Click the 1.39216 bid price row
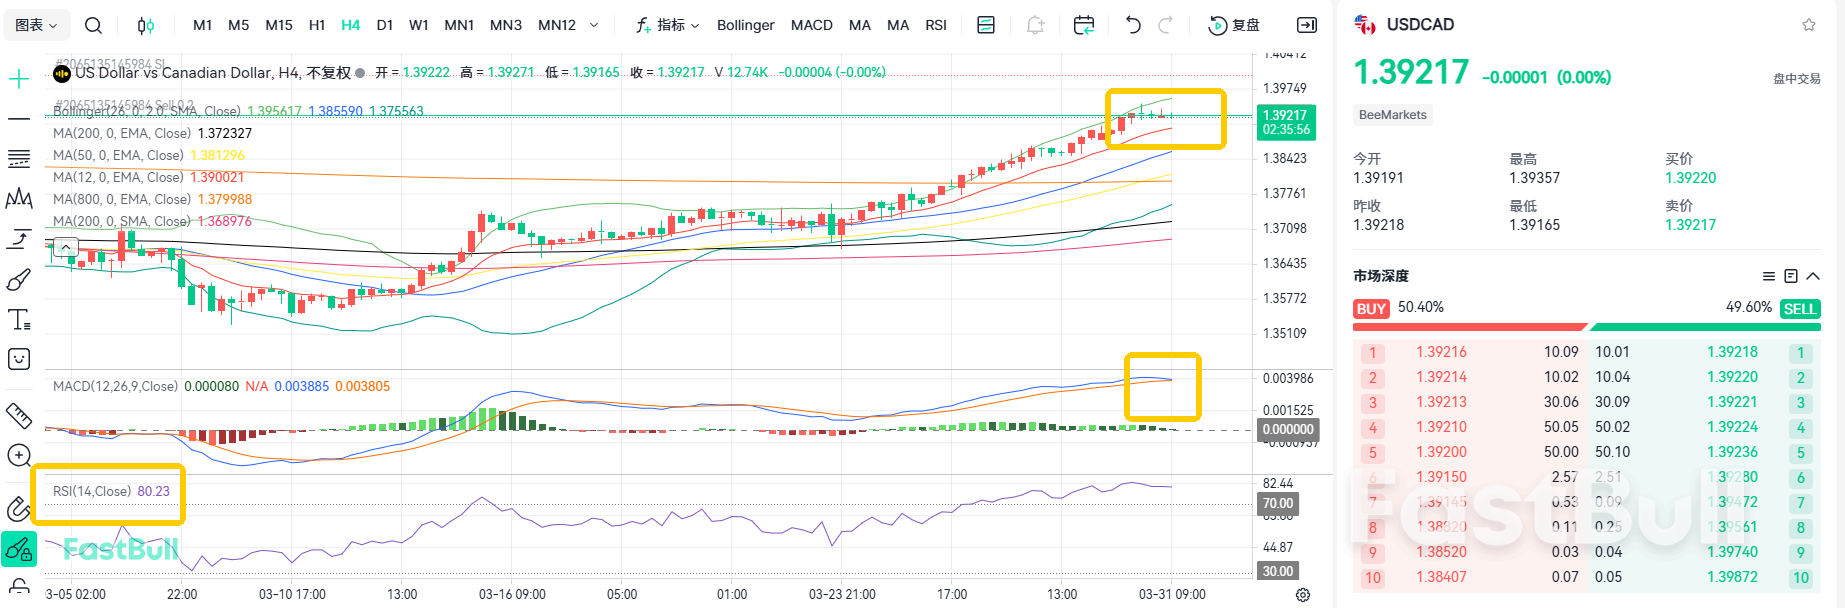The image size is (1845, 608). click(1441, 352)
